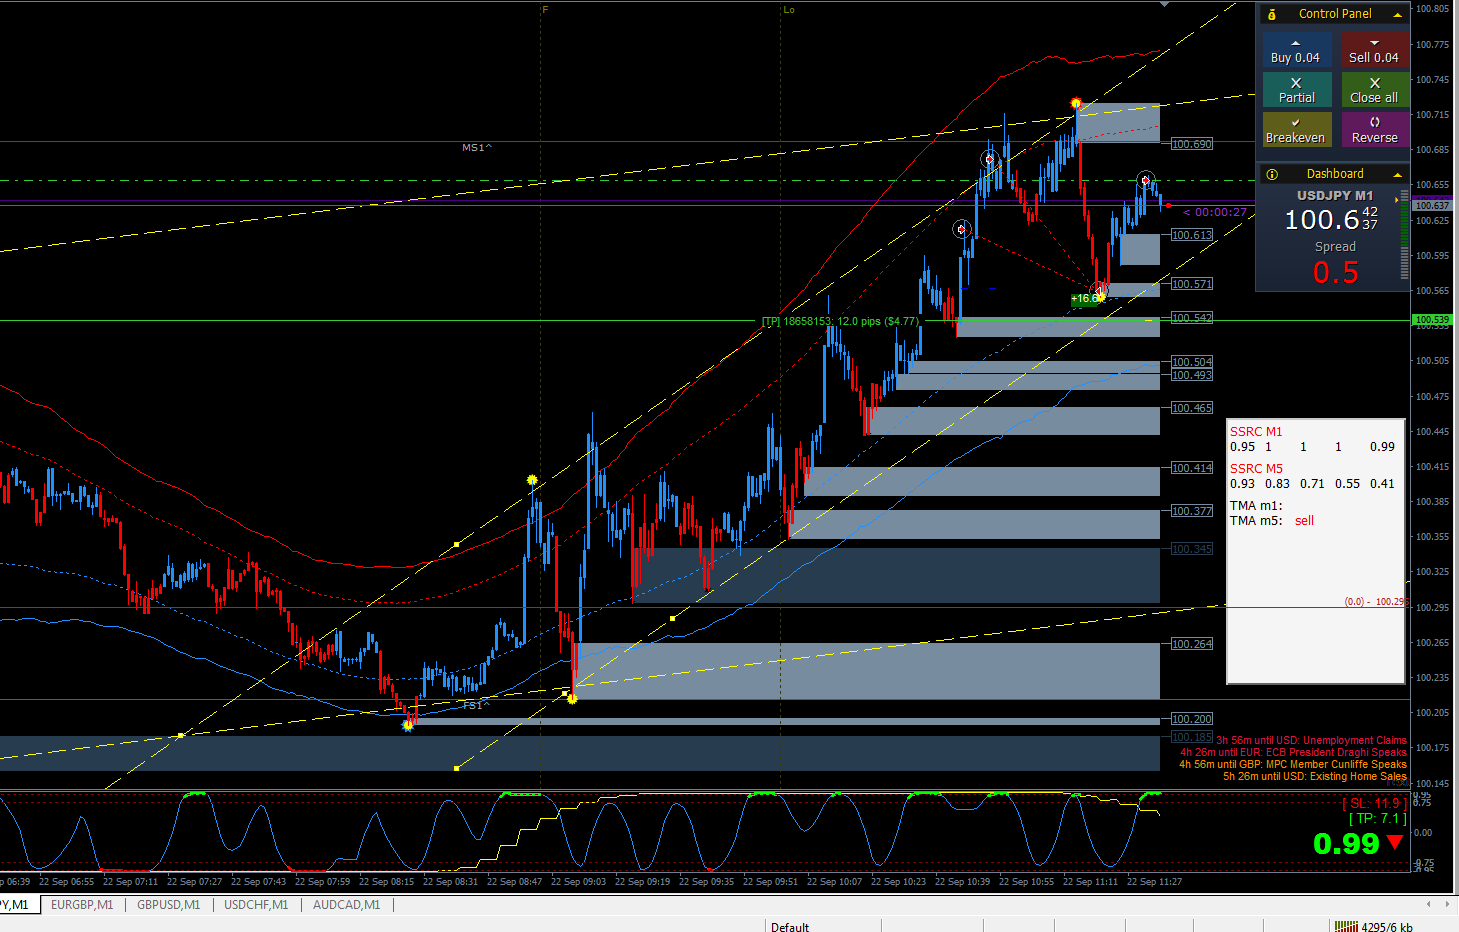Click the 100.414 price level label
The height and width of the screenshot is (932, 1459).
coord(1192,468)
